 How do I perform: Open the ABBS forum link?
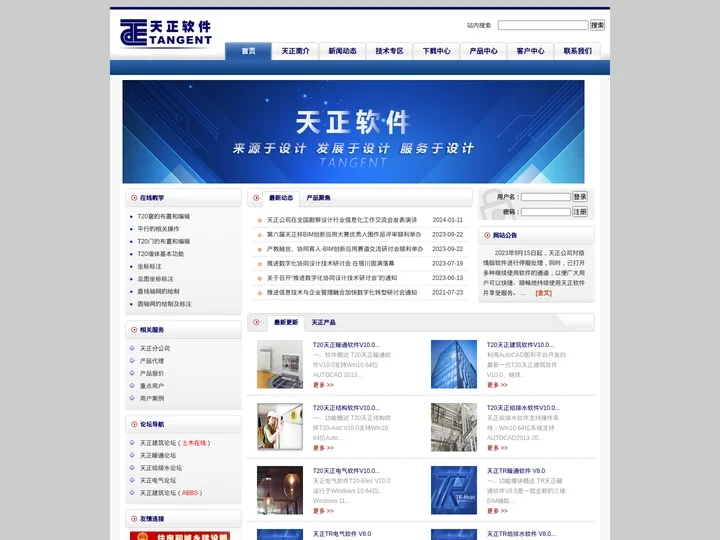click(x=190, y=493)
